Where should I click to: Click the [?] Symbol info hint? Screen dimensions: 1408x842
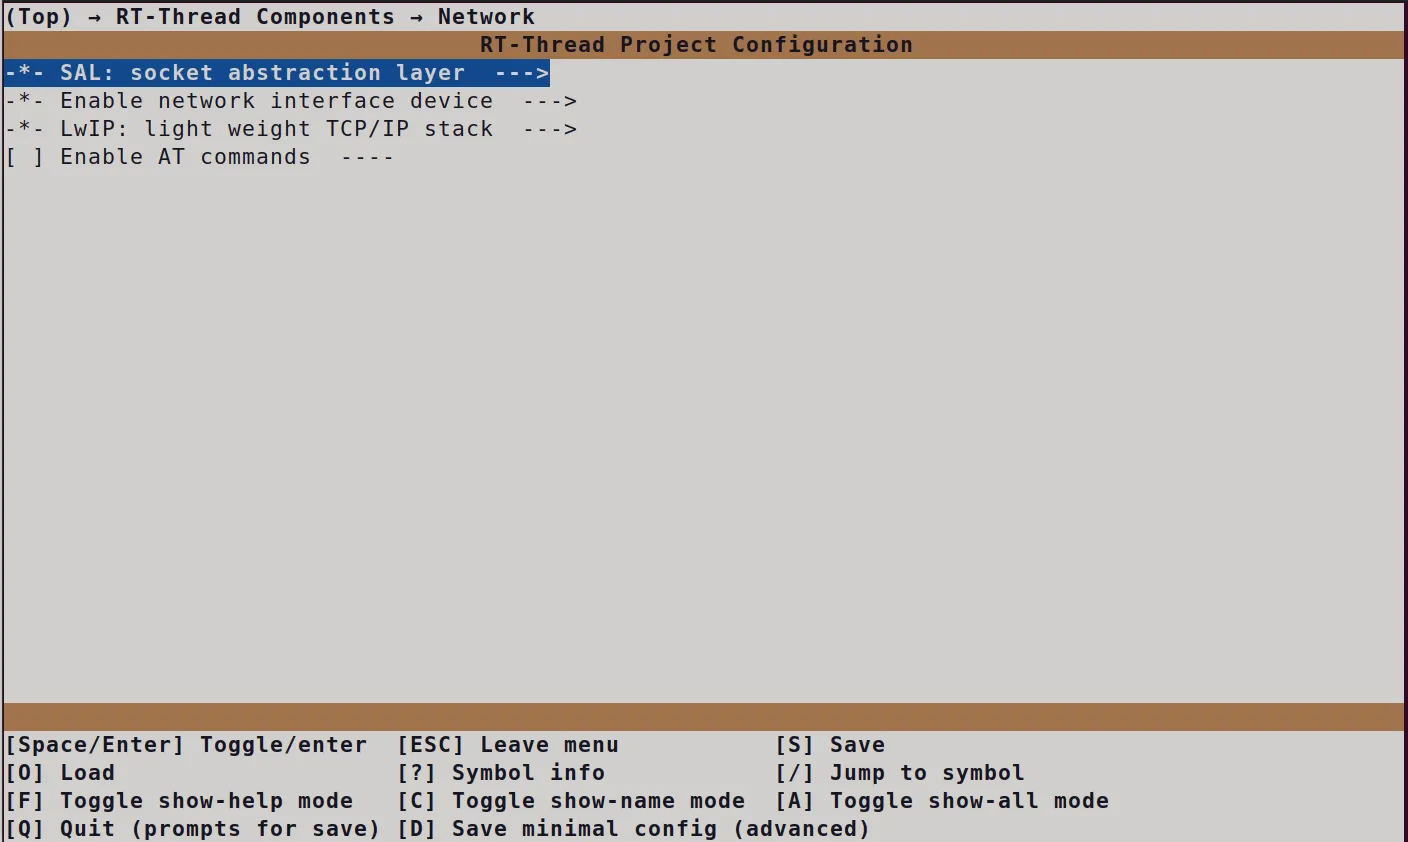[x=501, y=773]
